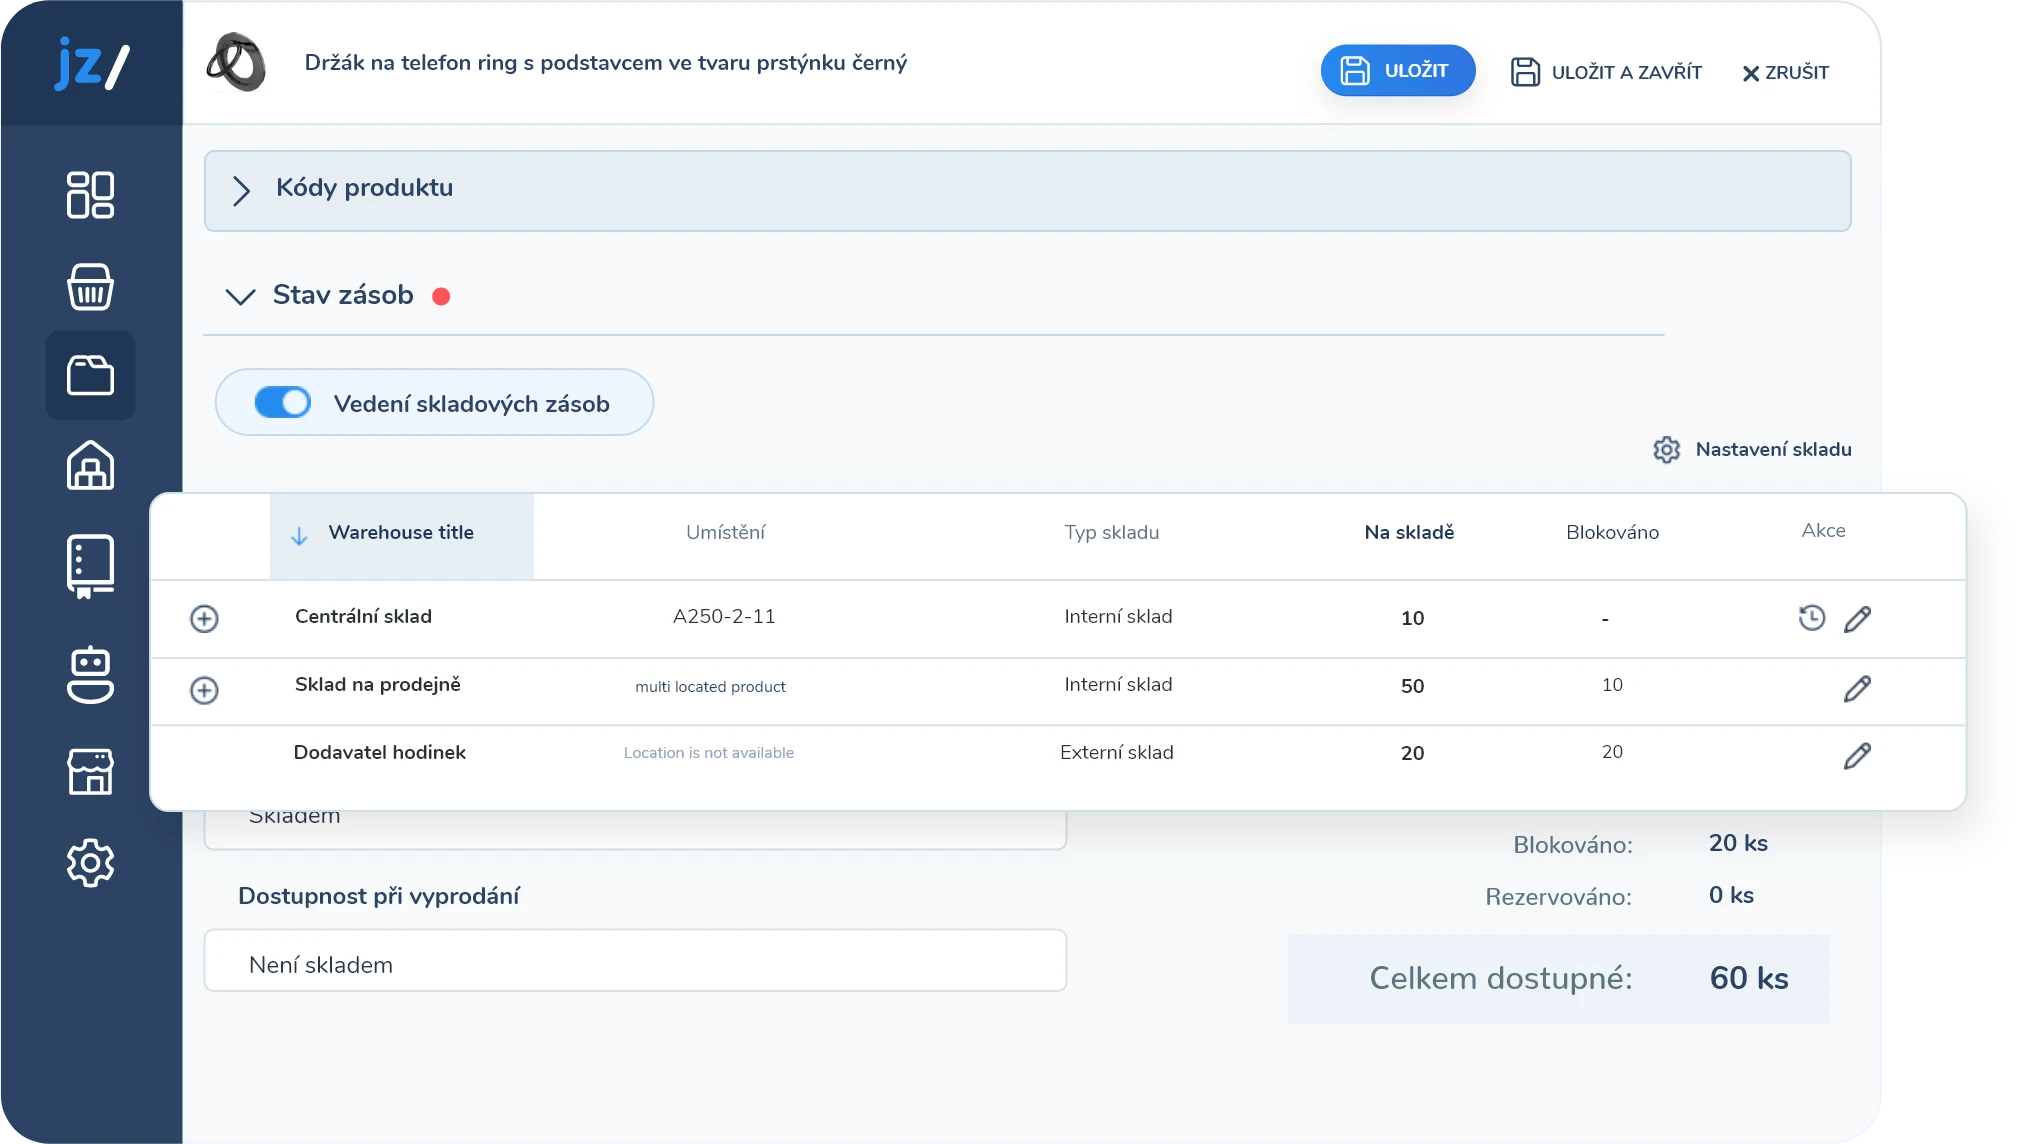Viewport: 2038px width, 1144px height.
Task: Edit the Dodavatel hodinek row
Action: pyautogui.click(x=1857, y=756)
